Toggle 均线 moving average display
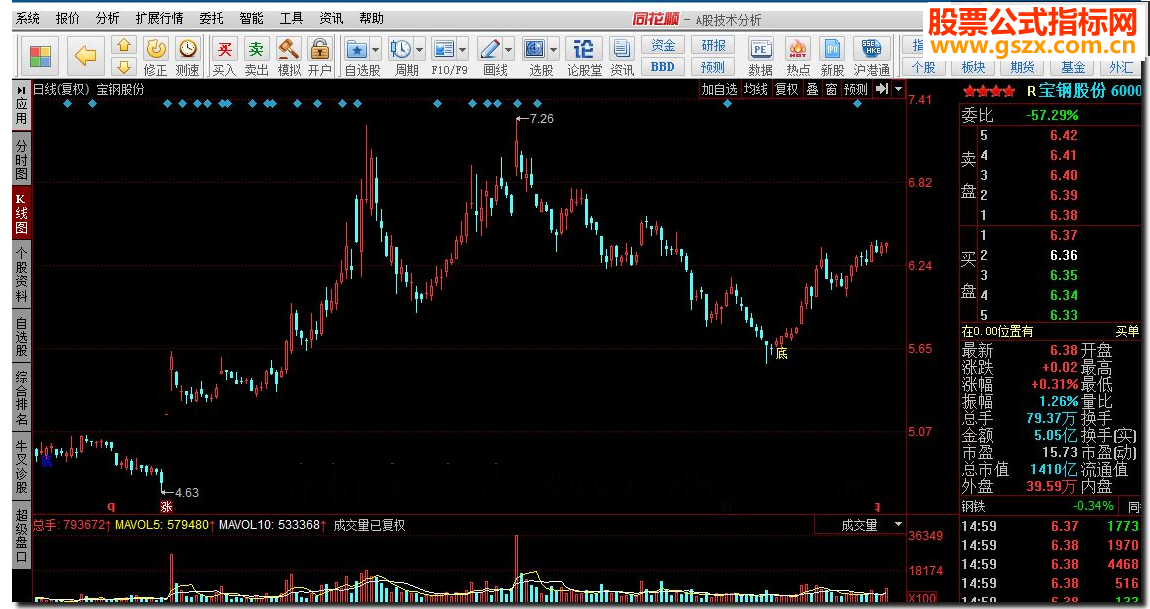 coord(755,89)
